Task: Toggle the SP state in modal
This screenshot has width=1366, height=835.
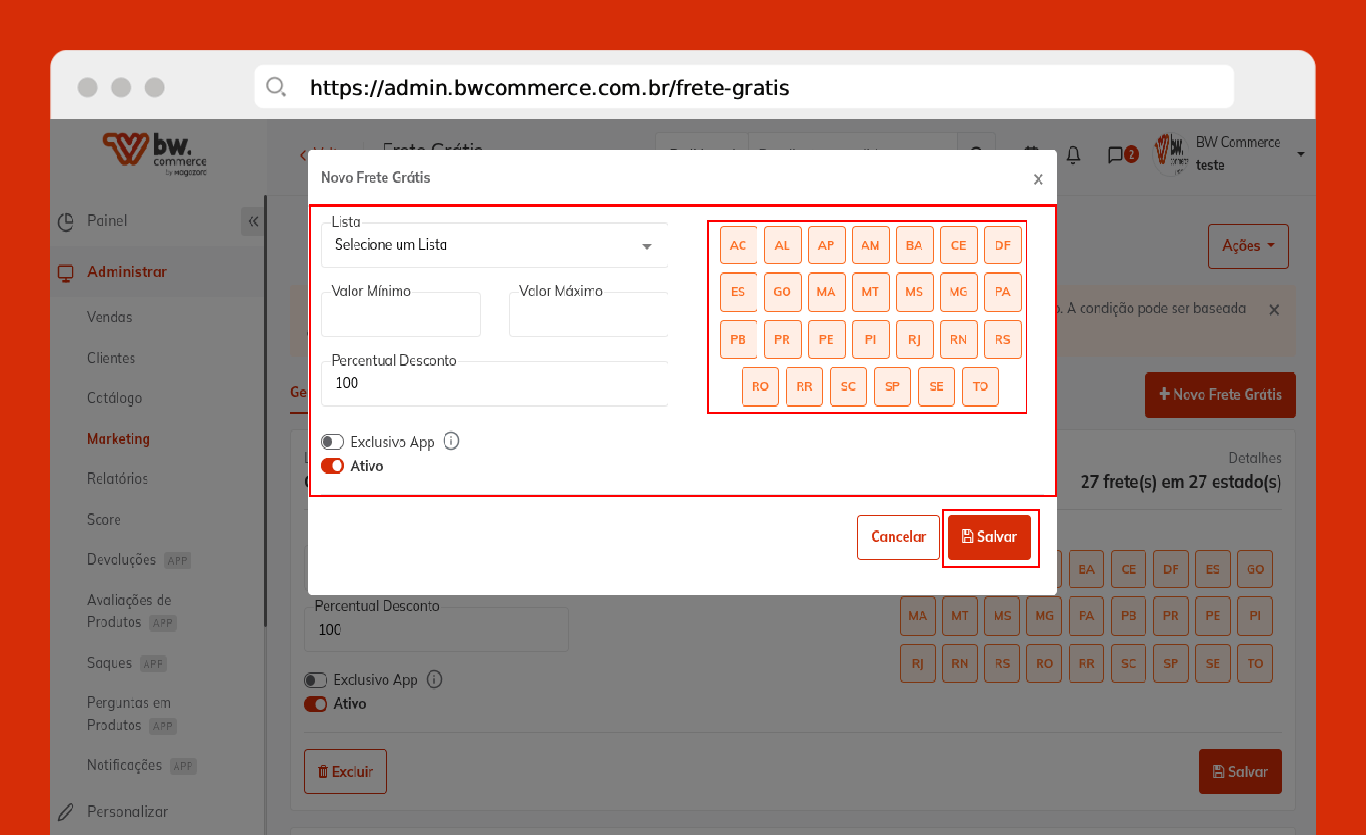Action: pos(892,387)
